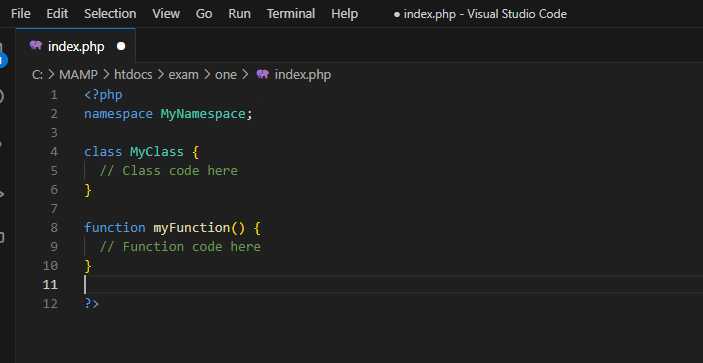The image size is (703, 363).
Task: Click the closing brace on line 10
Action: [x=88, y=267]
